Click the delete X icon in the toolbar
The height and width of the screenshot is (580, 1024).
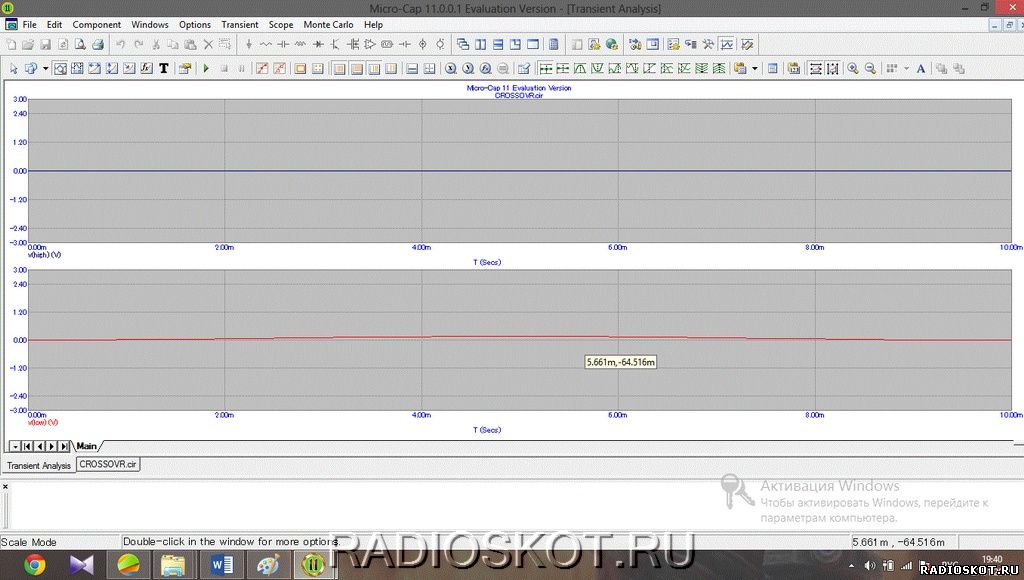pos(208,44)
